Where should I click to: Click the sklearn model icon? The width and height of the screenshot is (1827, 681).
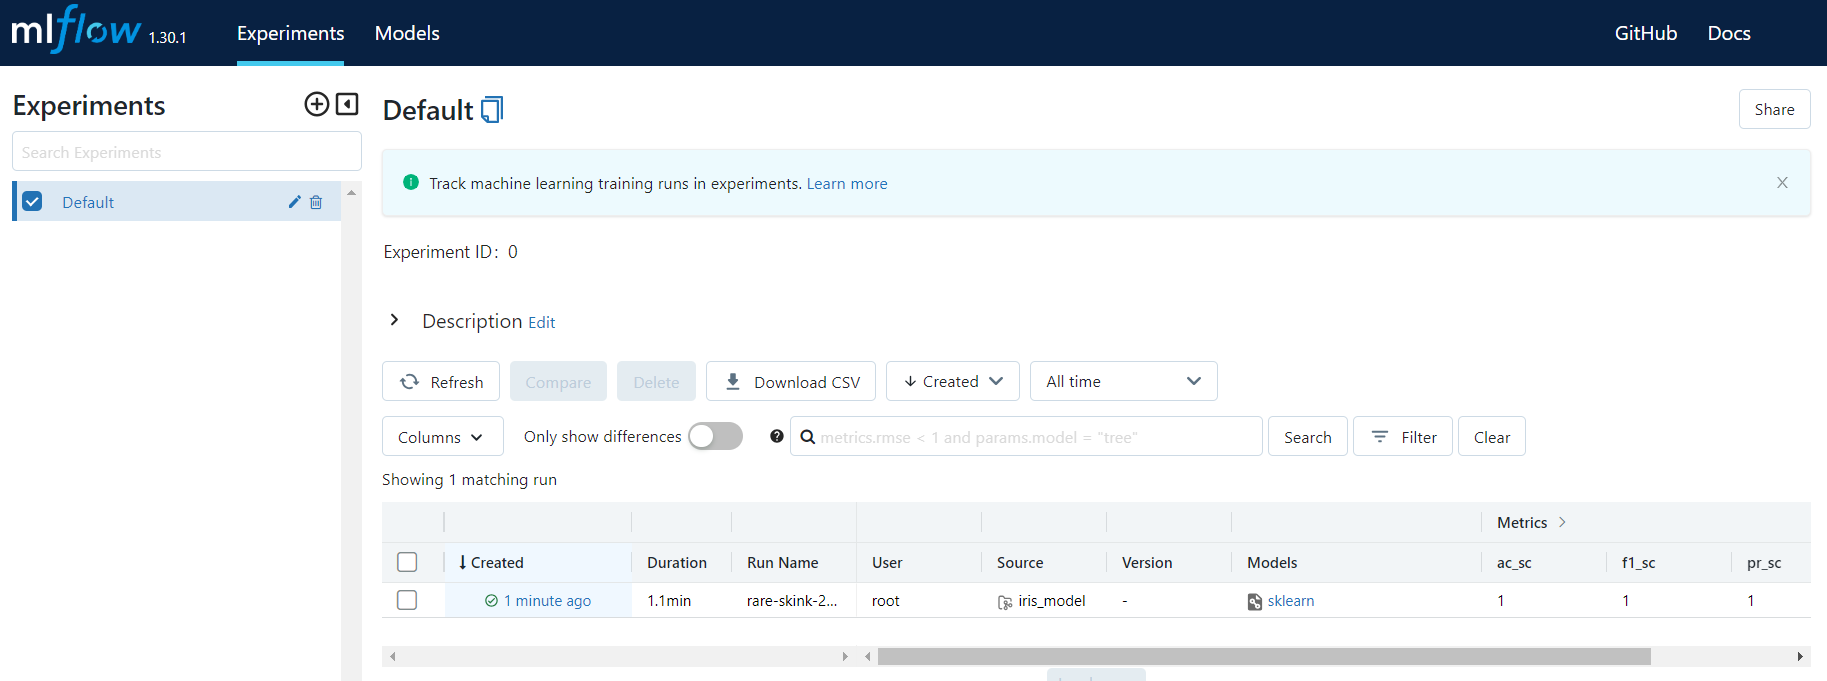(x=1254, y=601)
